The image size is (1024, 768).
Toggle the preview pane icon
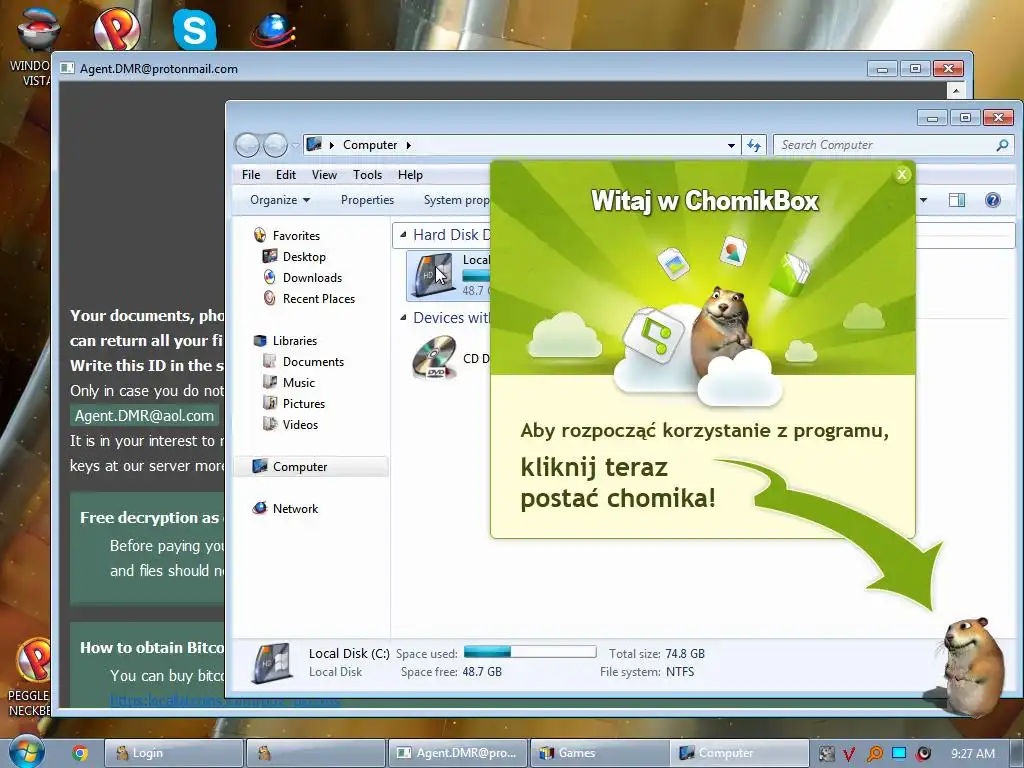coord(957,200)
